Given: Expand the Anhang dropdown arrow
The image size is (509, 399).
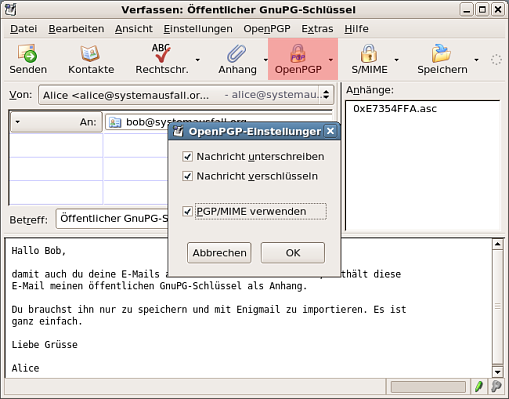Looking at the screenshot, I should [265, 60].
